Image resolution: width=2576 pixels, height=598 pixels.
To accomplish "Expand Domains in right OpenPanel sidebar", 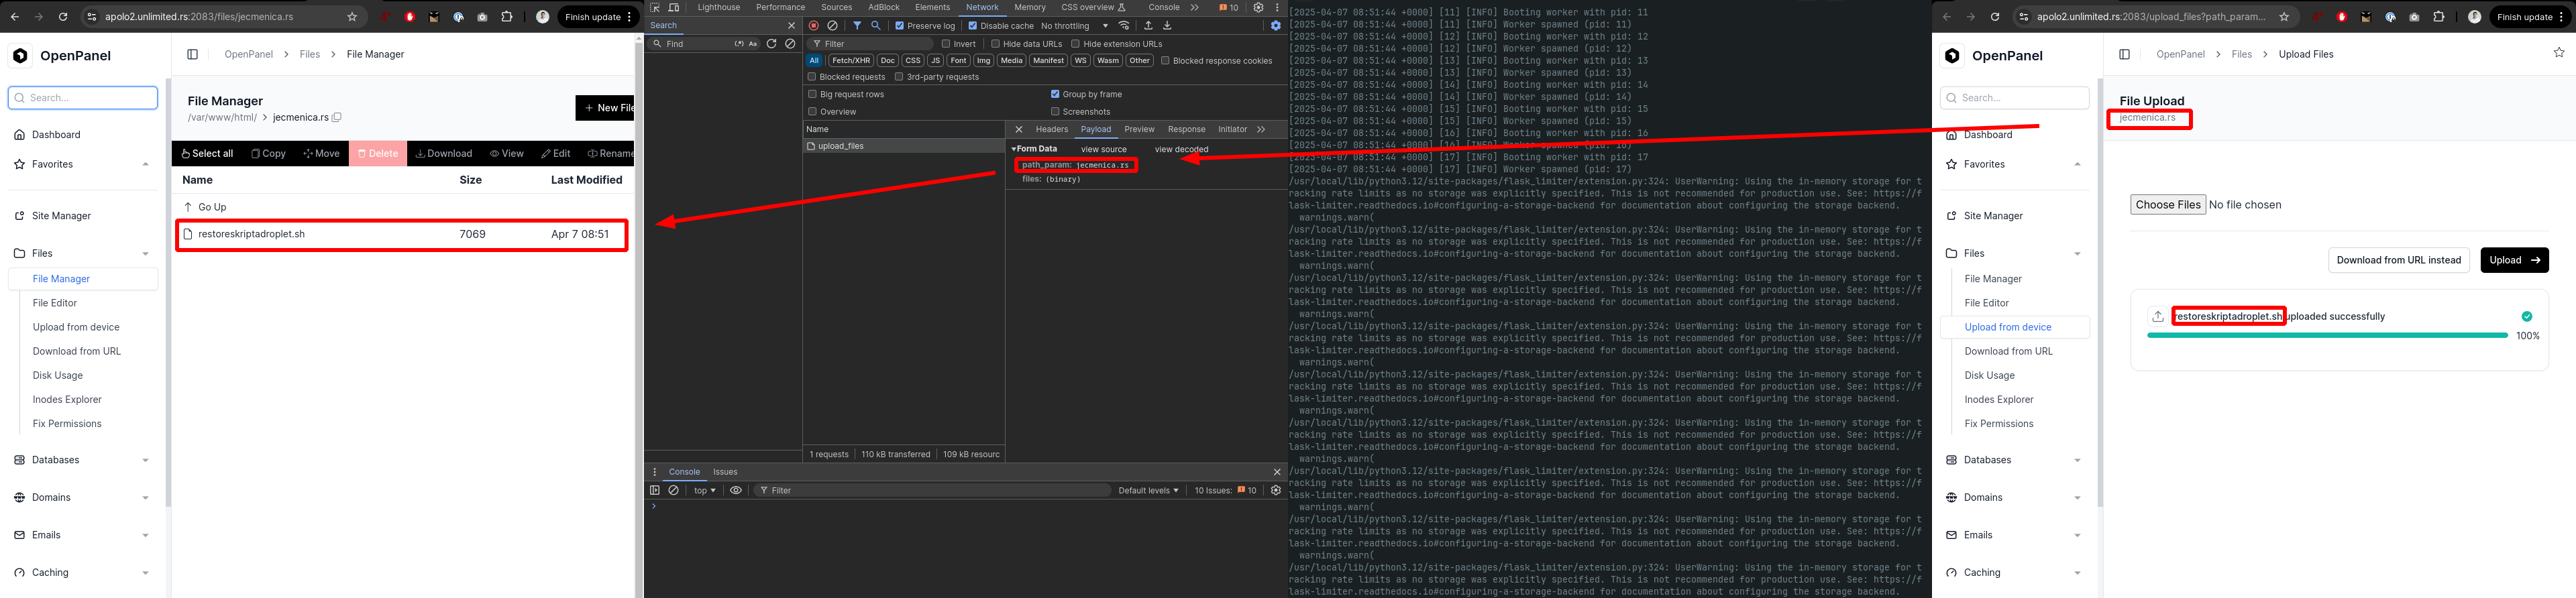I will pyautogui.click(x=2078, y=497).
